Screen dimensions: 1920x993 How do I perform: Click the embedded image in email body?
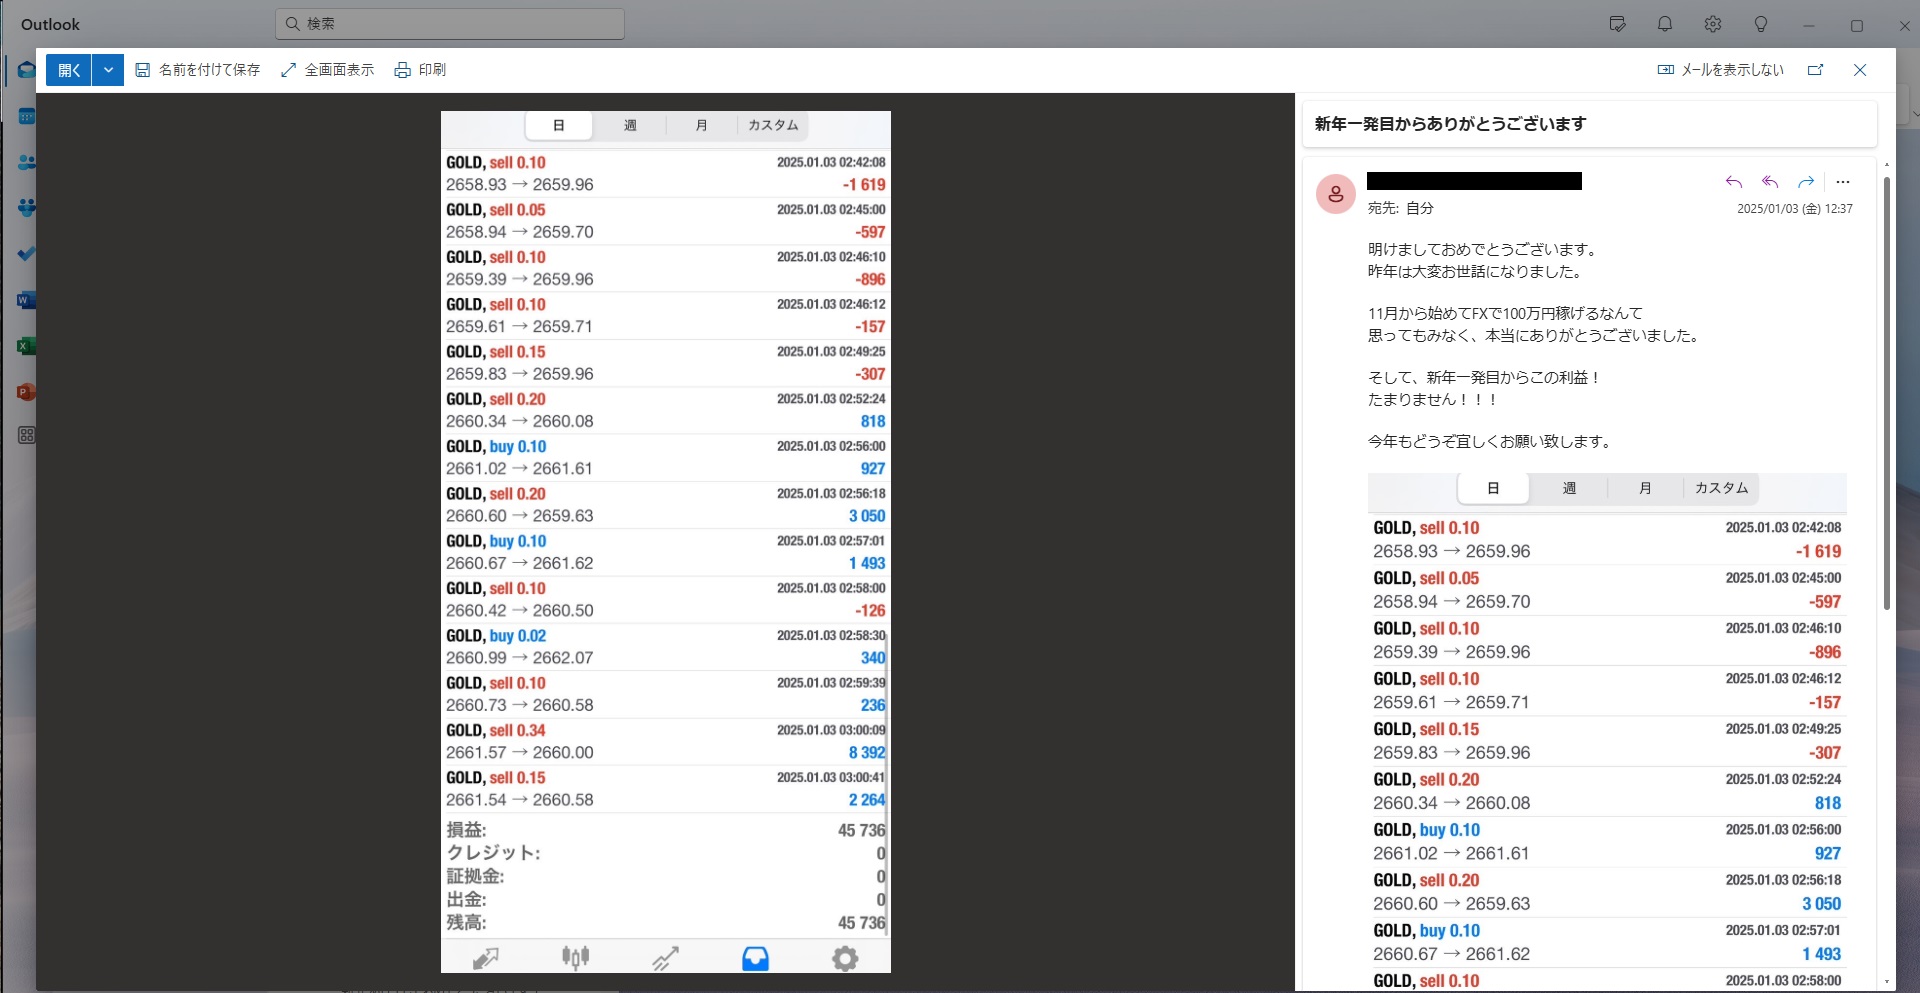coord(1607,731)
